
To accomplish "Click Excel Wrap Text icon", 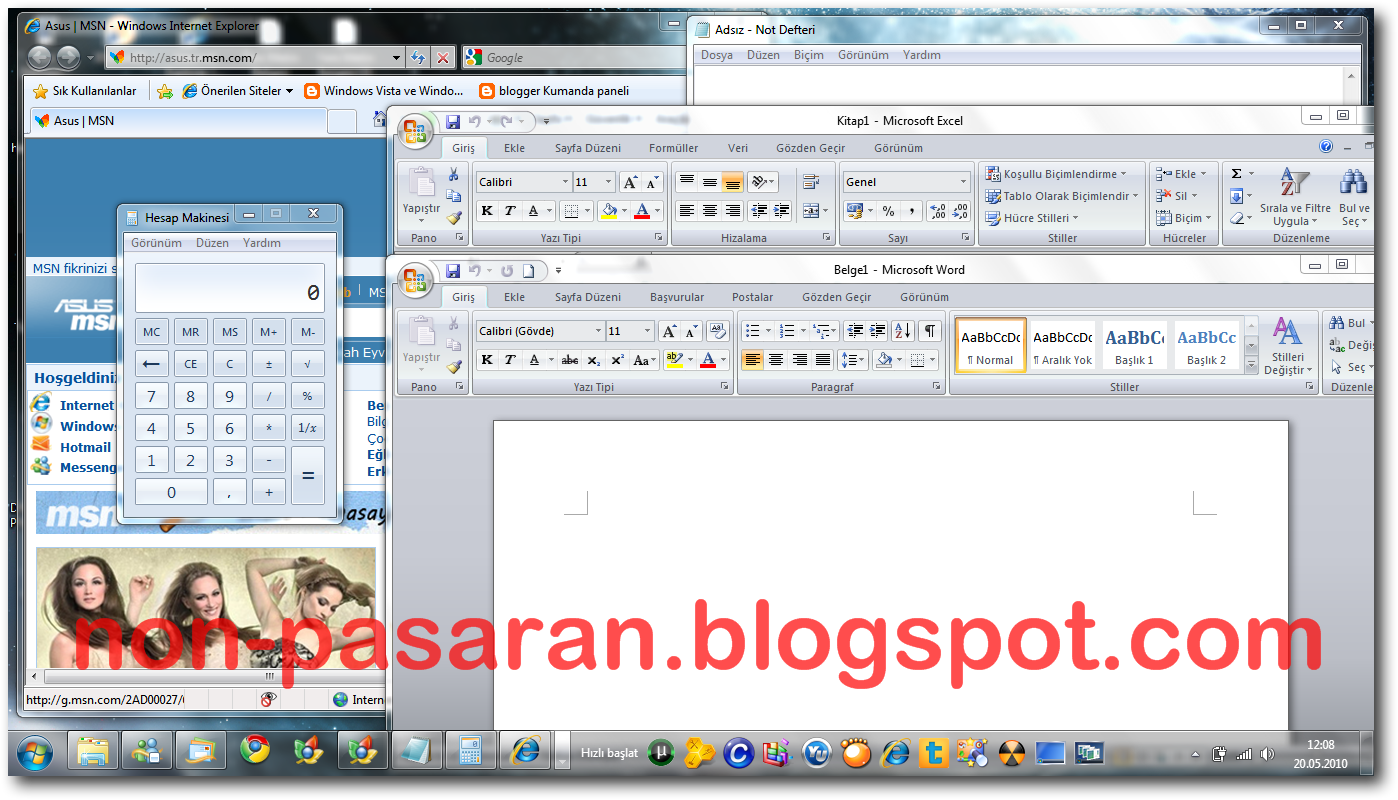I will coord(810,182).
